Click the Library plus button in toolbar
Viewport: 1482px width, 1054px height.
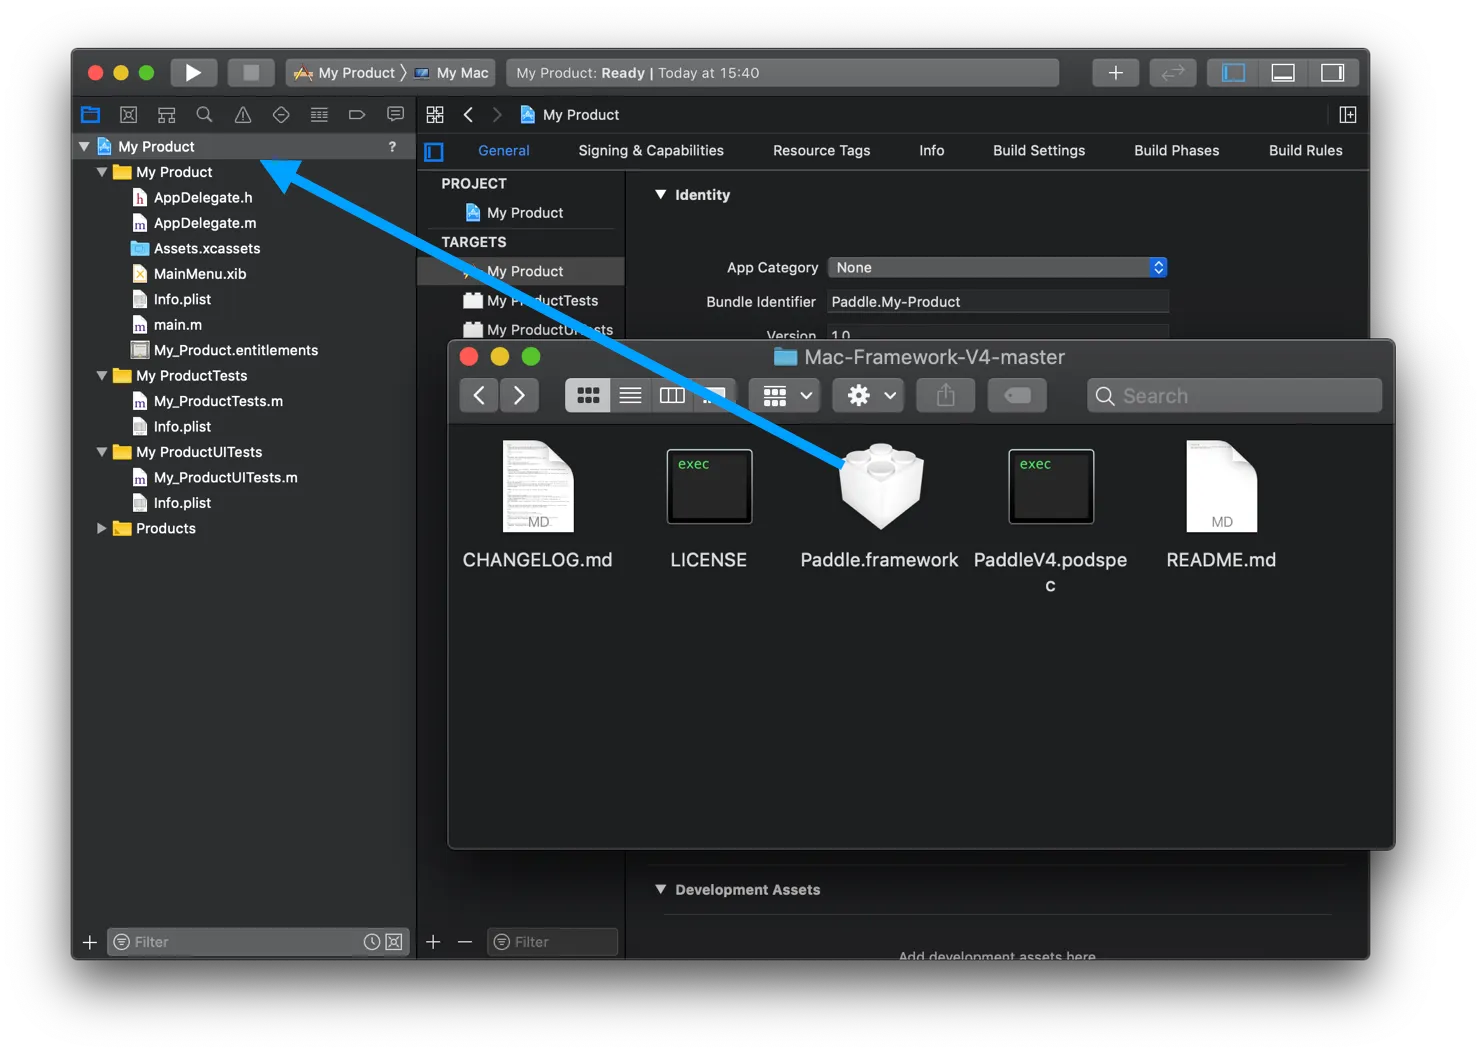1115,73
